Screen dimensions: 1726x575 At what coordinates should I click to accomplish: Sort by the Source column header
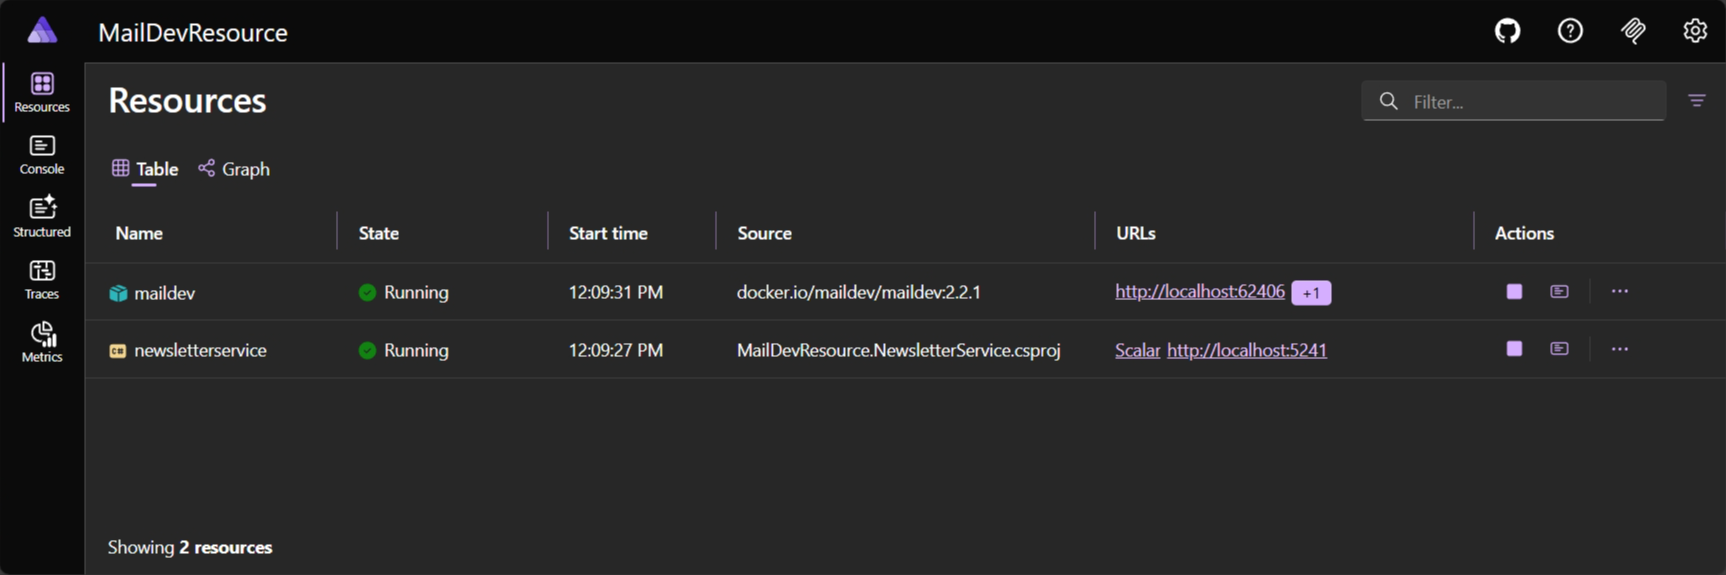click(x=765, y=233)
